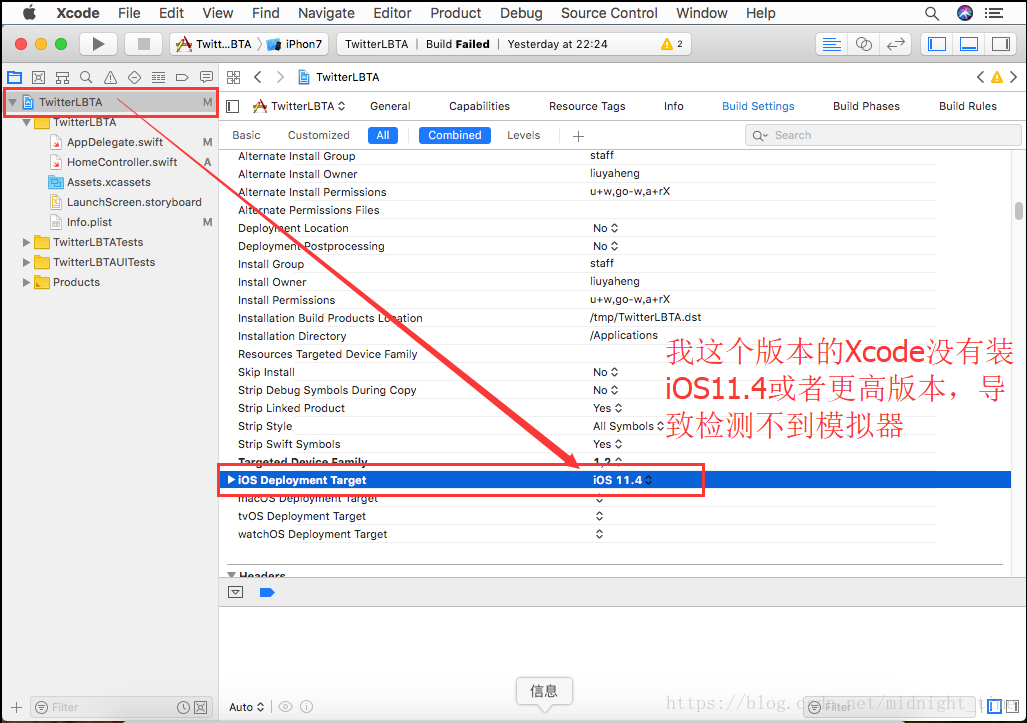Switch to the Capabilities tab
This screenshot has height=723, width=1027.
click(479, 106)
